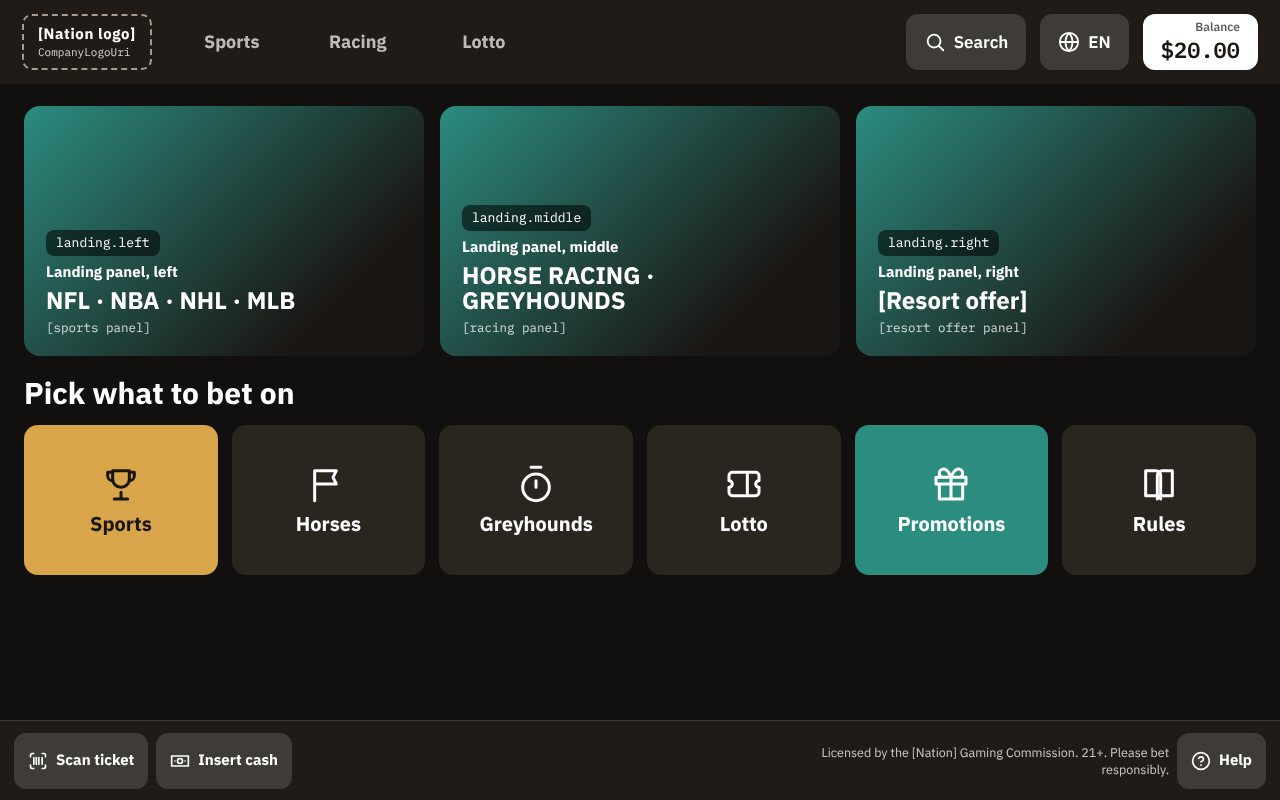This screenshot has width=1280, height=800.
Task: Click the question mark help icon
Action: 1201,761
